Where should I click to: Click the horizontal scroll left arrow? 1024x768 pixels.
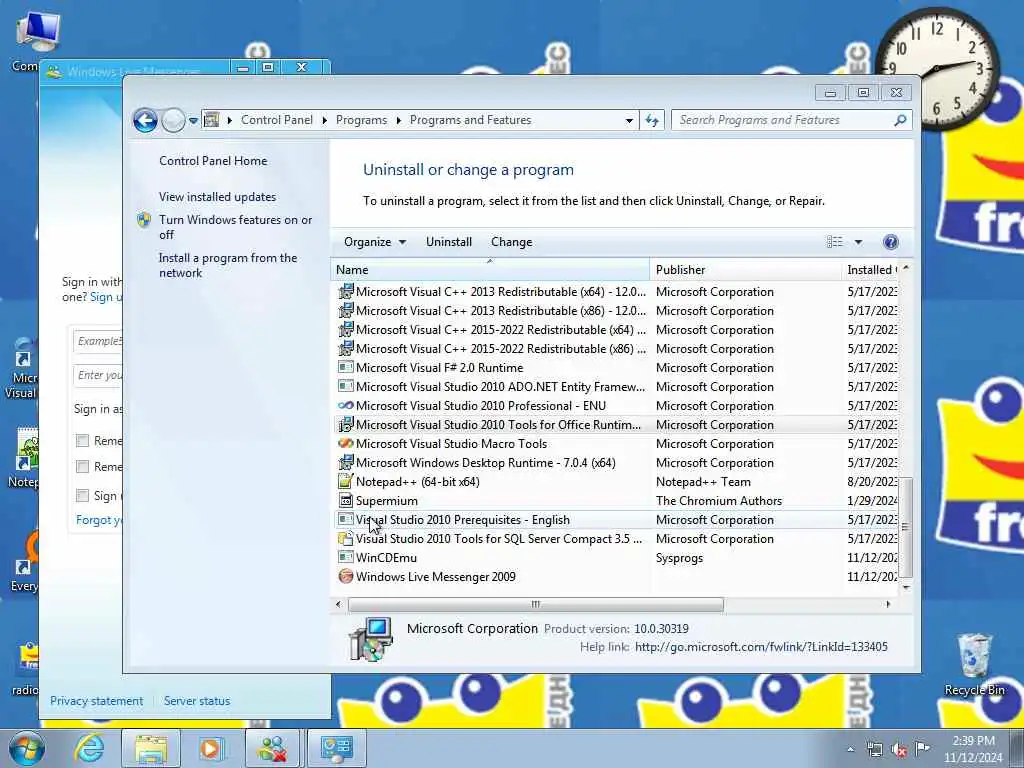(x=338, y=604)
